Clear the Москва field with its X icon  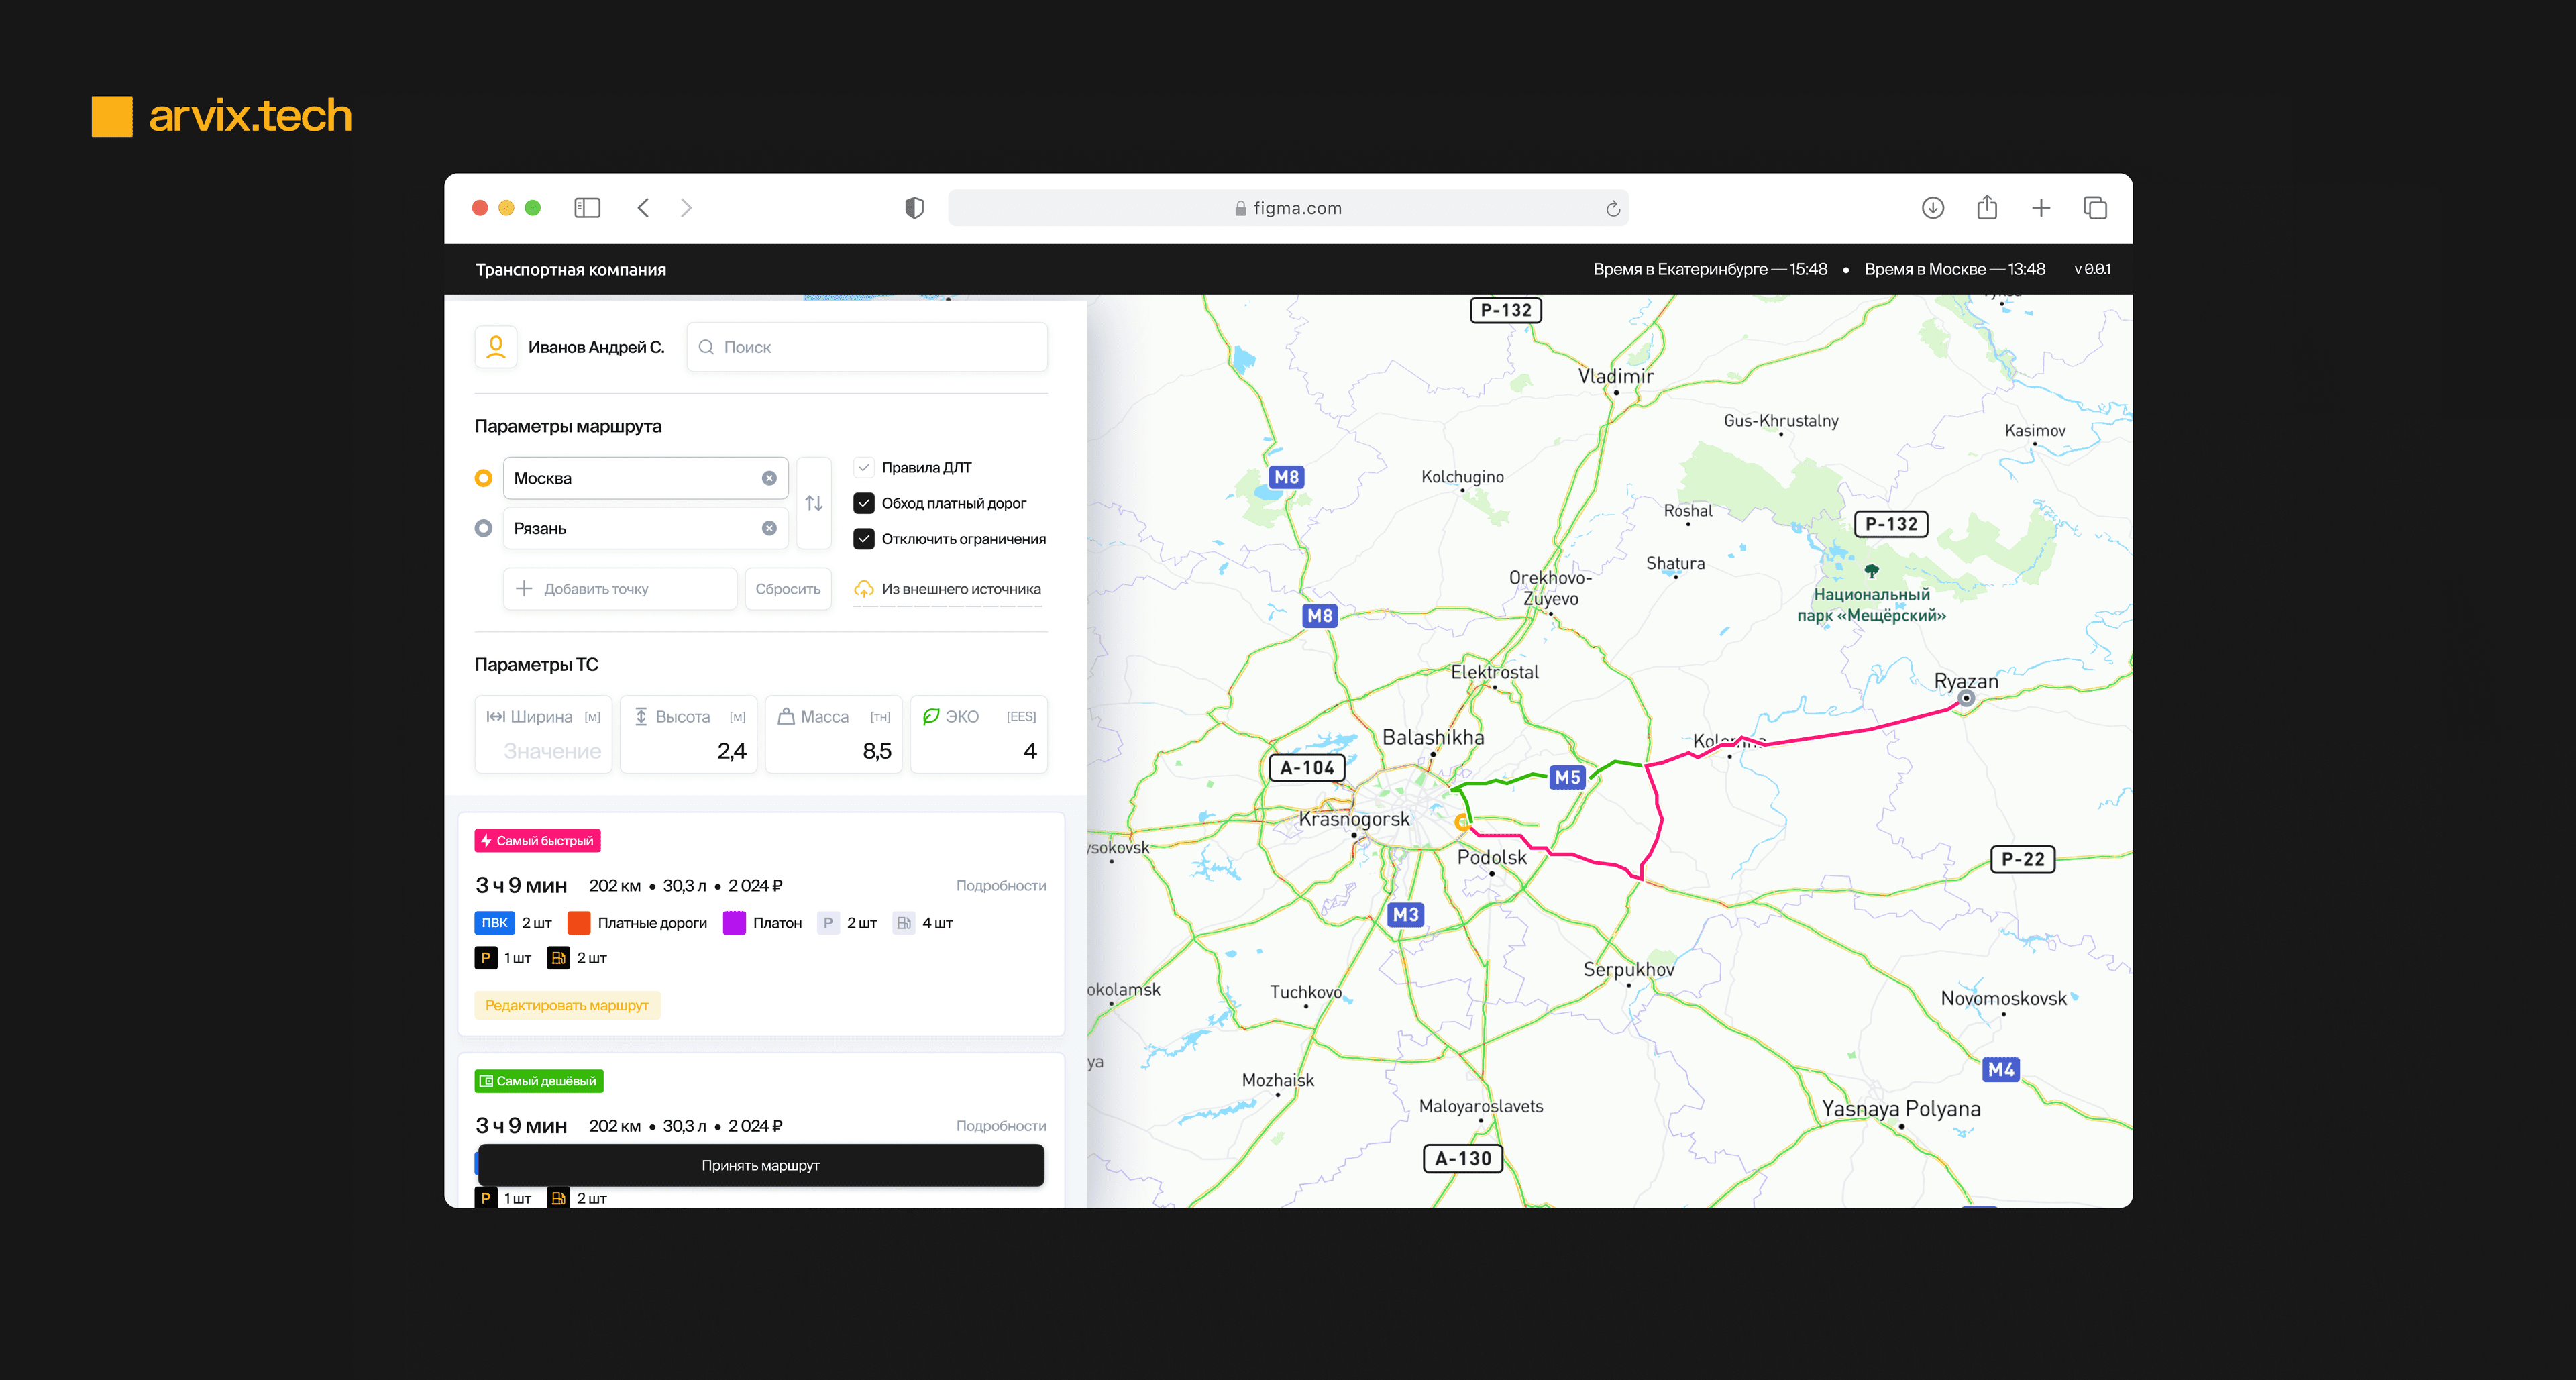pyautogui.click(x=769, y=478)
